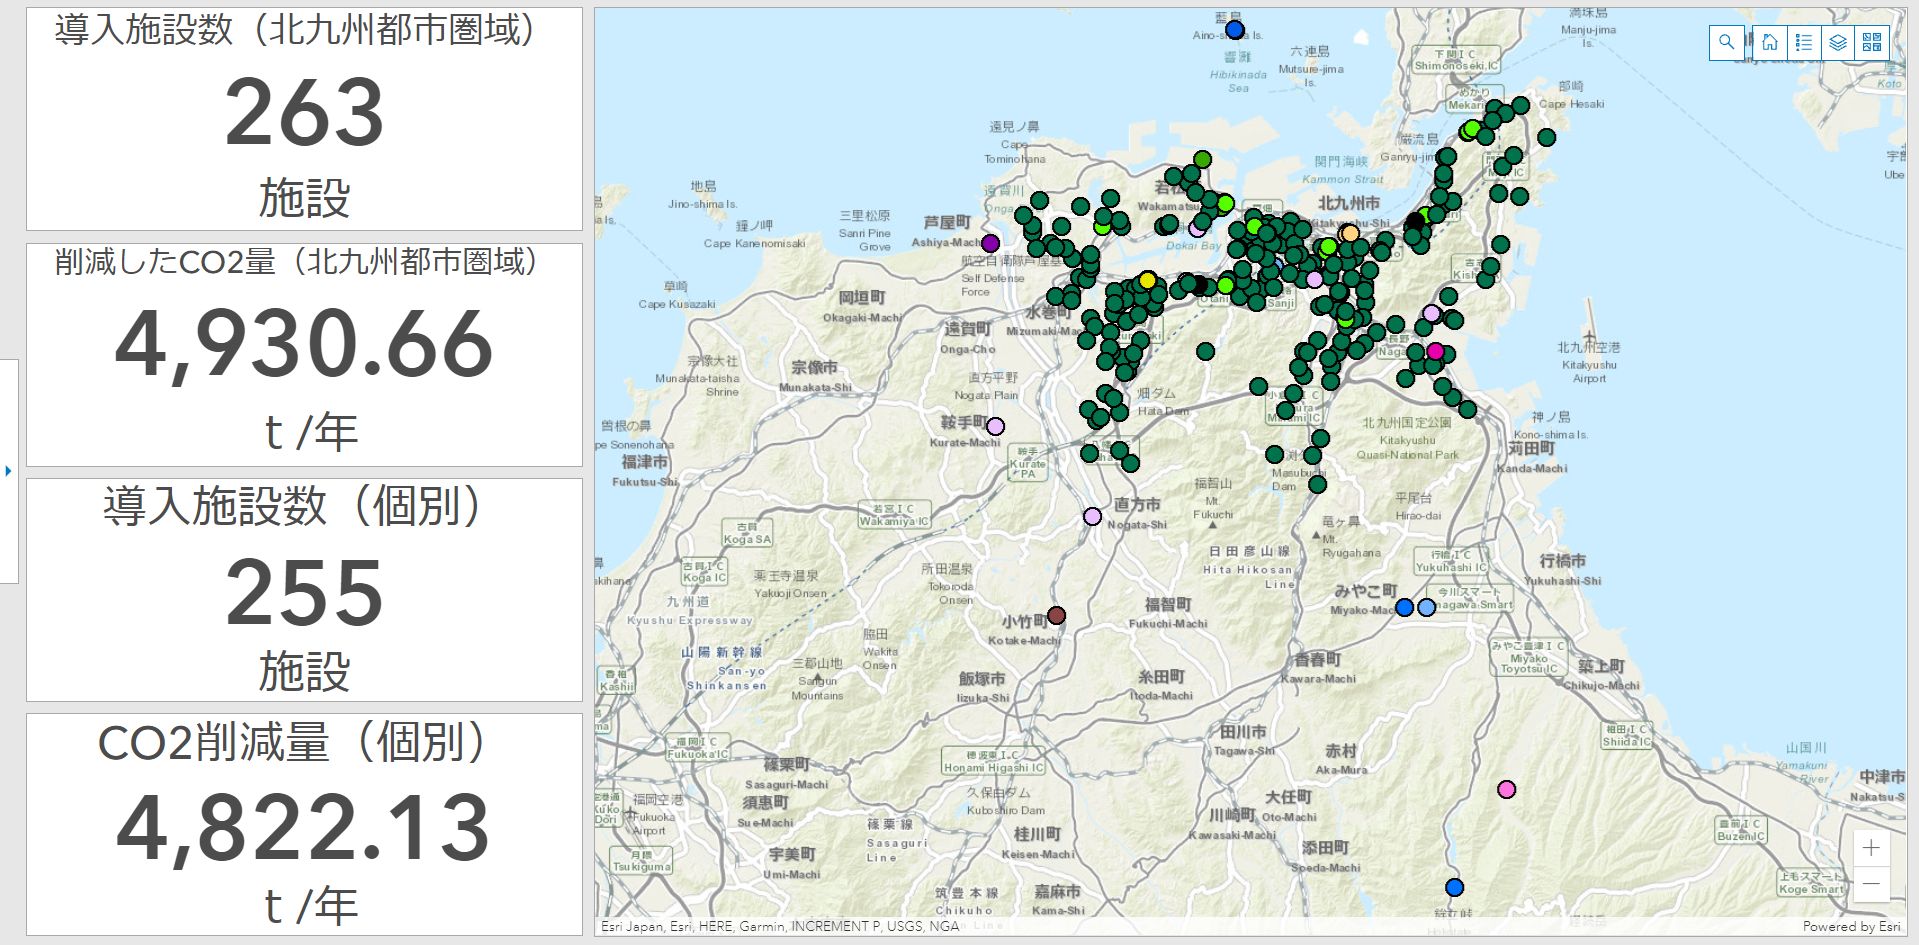Select the lavender marker at Nogata-Shi
Viewport: 1919px width, 945px height.
(1092, 516)
